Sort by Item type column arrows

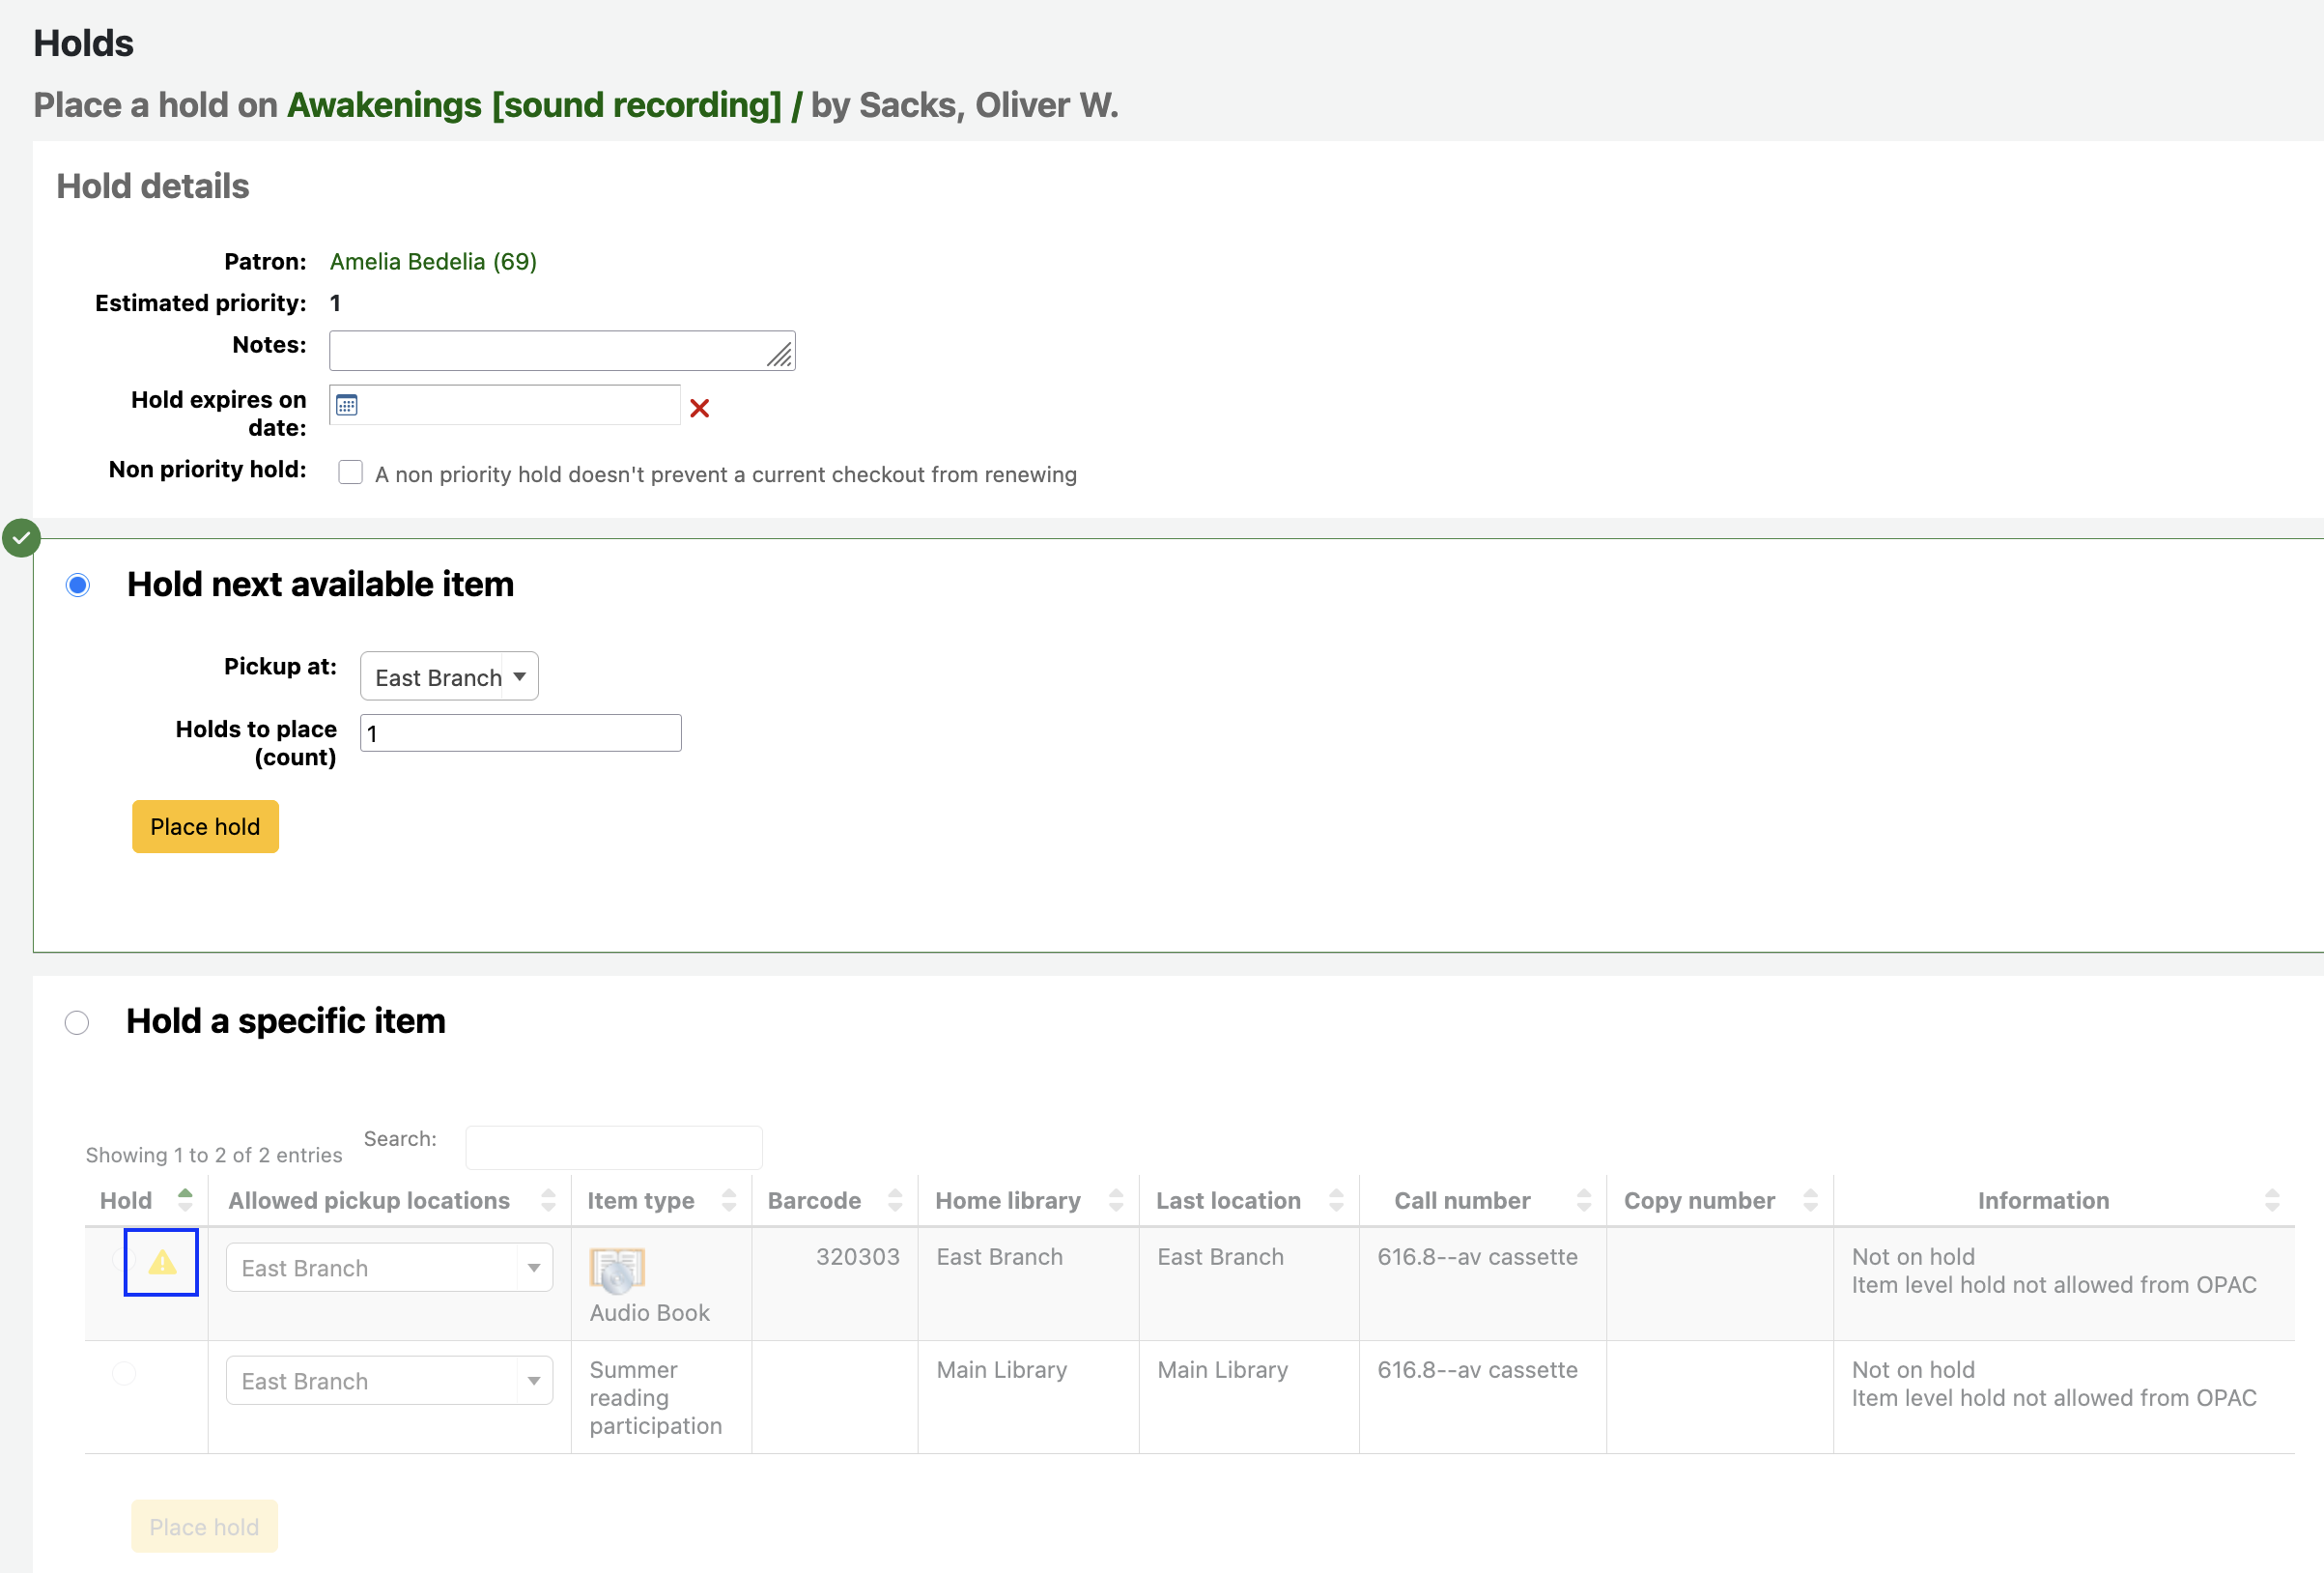pyautogui.click(x=729, y=1200)
